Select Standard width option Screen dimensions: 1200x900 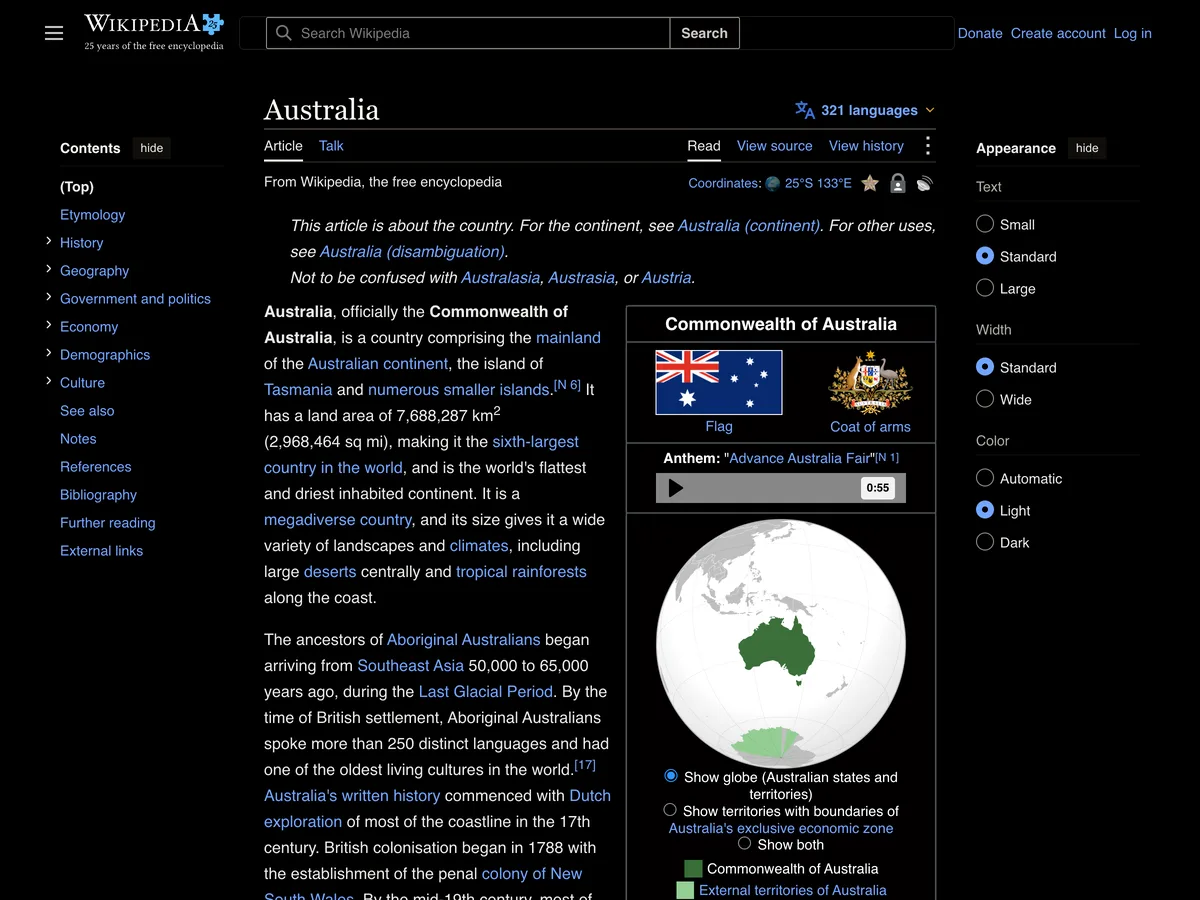(x=985, y=368)
